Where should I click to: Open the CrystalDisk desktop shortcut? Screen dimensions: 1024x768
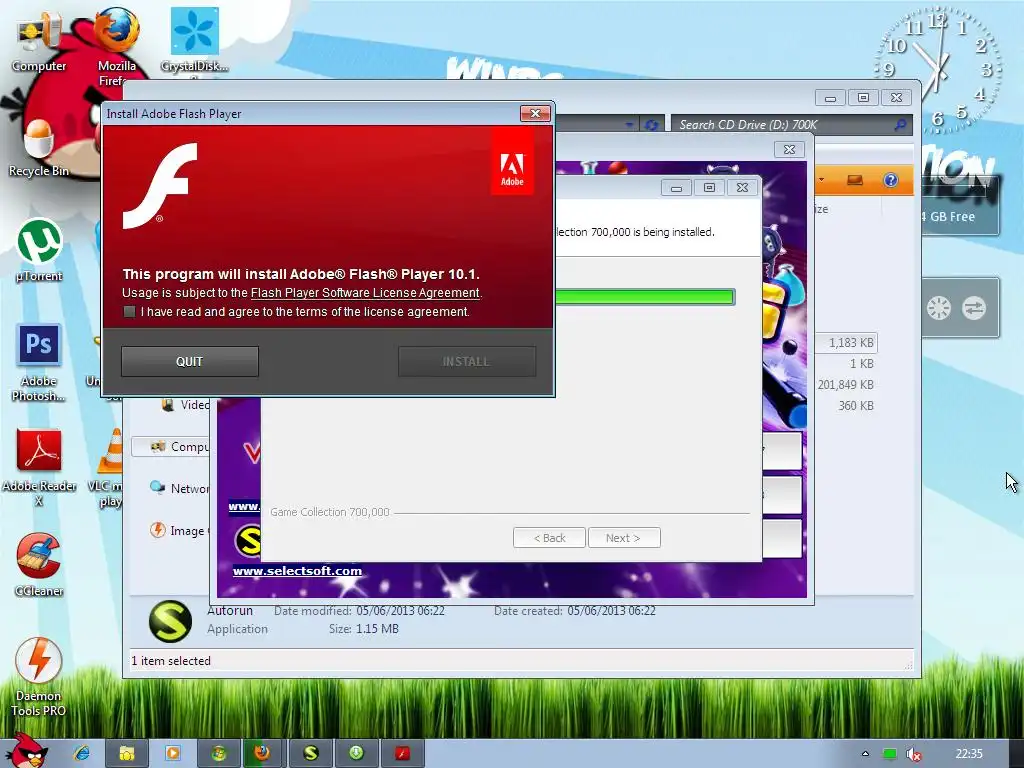[x=195, y=40]
